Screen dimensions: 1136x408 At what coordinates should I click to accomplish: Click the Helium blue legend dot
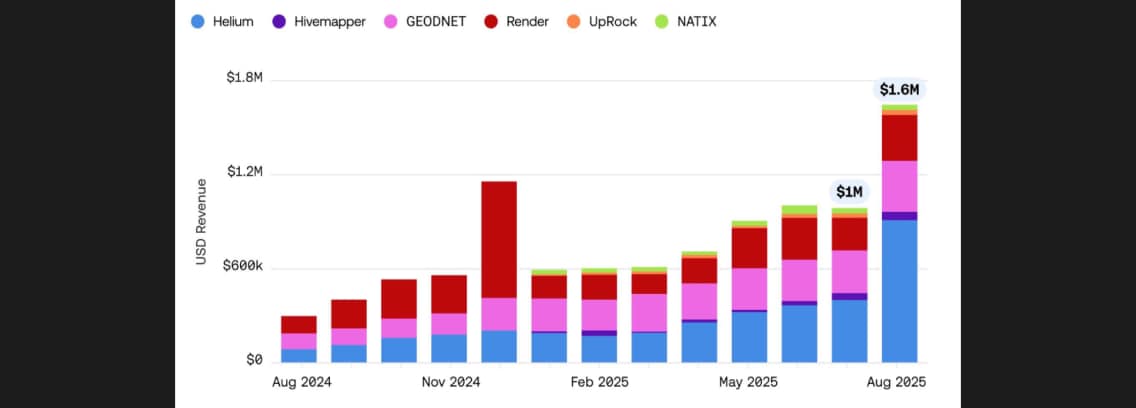click(198, 21)
